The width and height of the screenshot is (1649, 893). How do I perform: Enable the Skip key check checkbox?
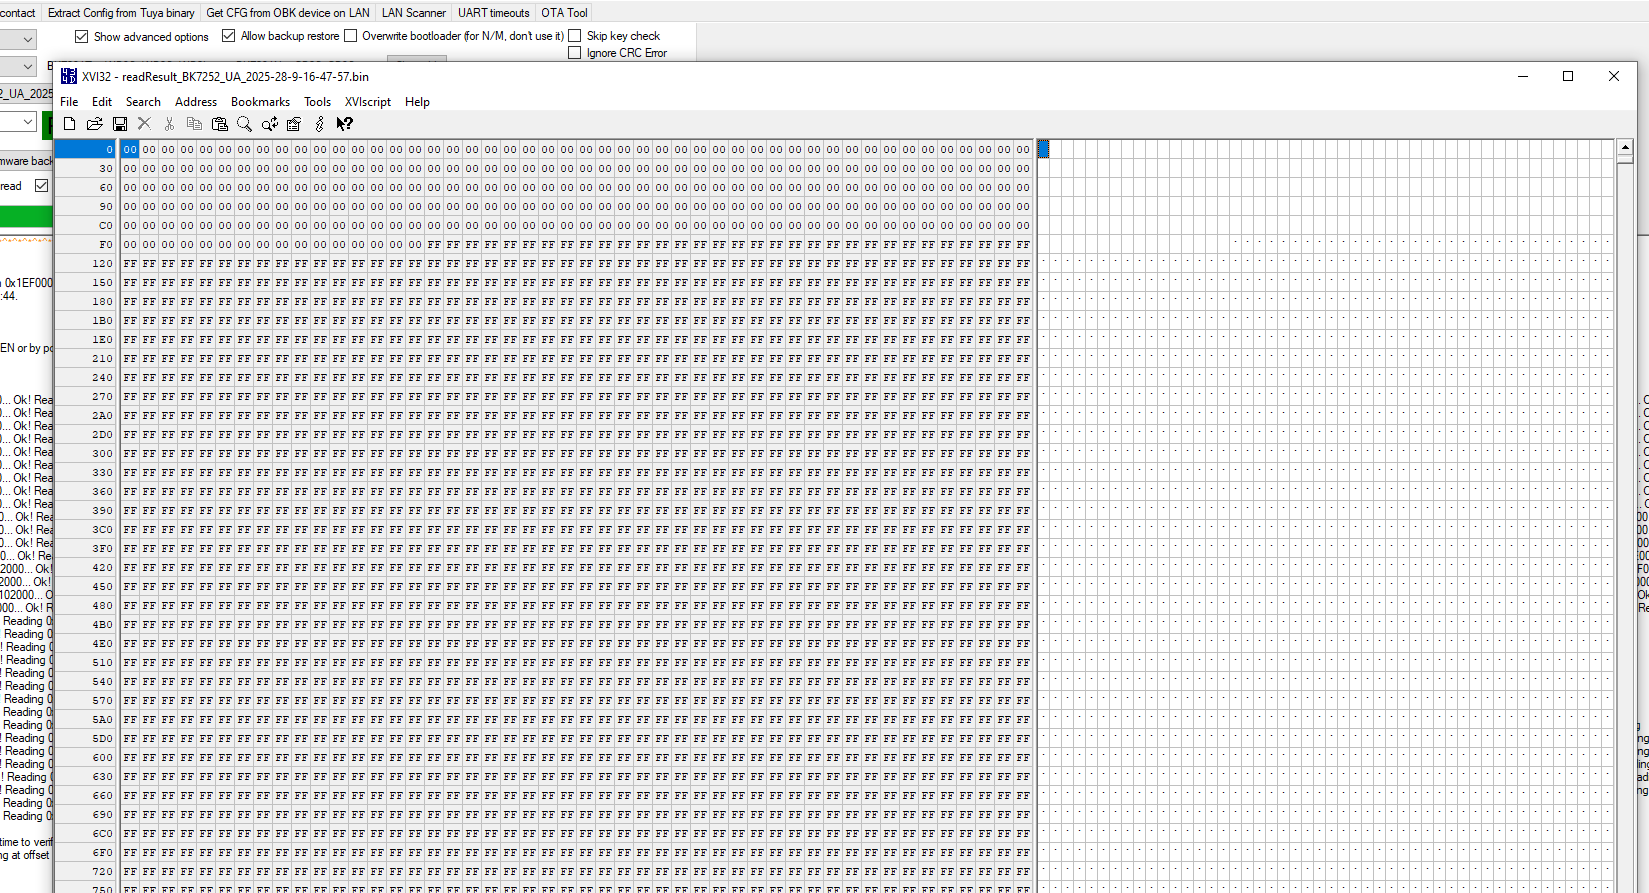575,36
